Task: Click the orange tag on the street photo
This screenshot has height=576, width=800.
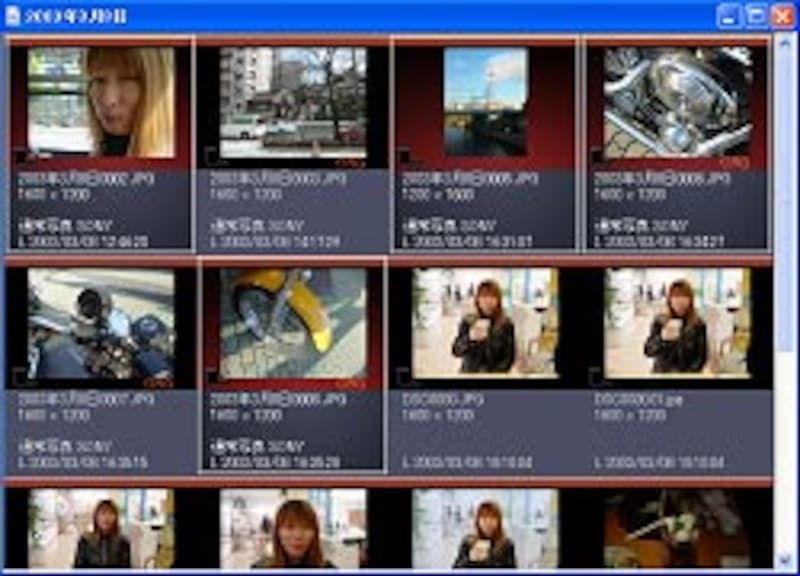Action: click(349, 160)
